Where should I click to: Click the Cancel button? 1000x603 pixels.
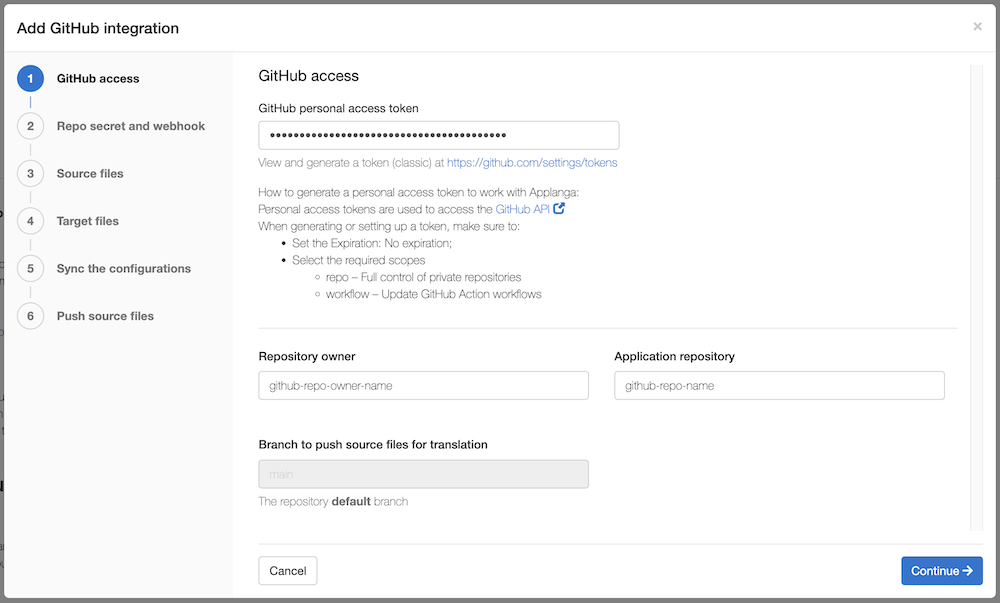pos(288,571)
